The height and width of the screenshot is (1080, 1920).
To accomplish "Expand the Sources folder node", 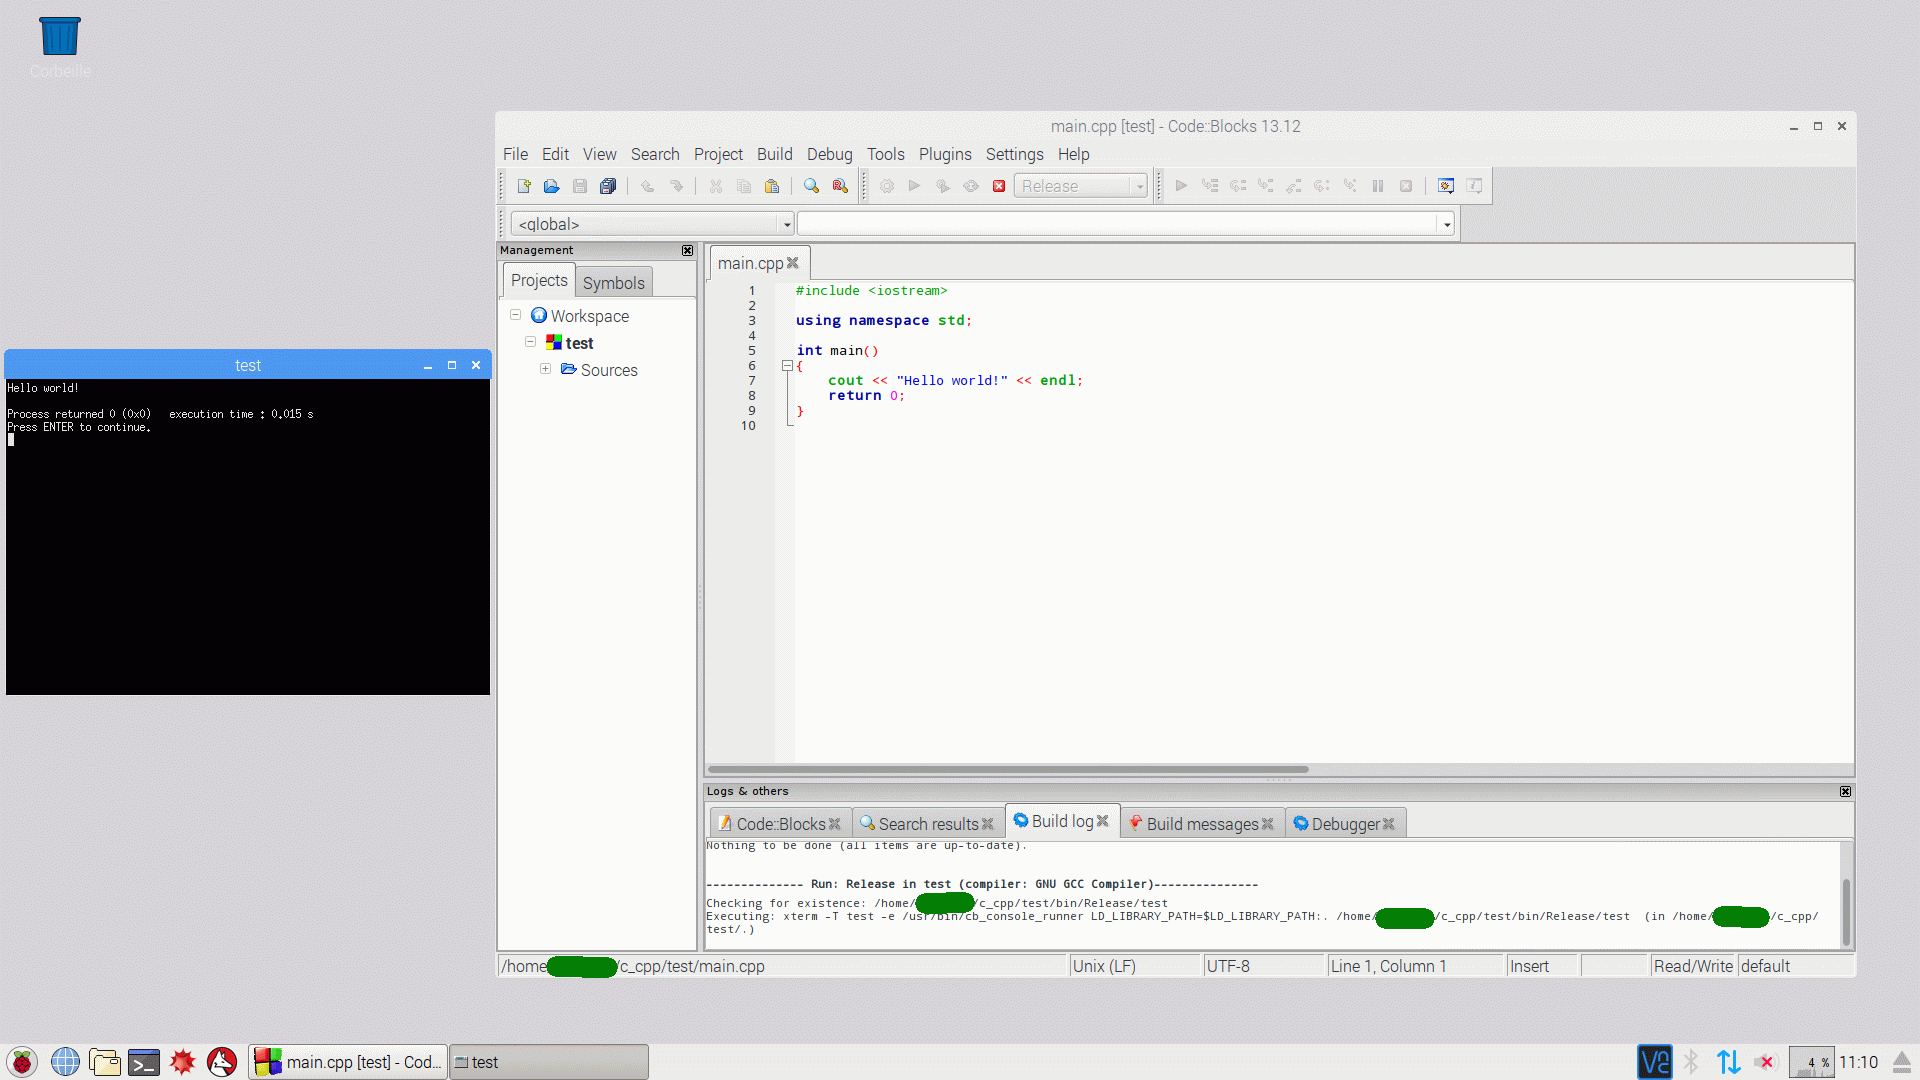I will pos(545,369).
